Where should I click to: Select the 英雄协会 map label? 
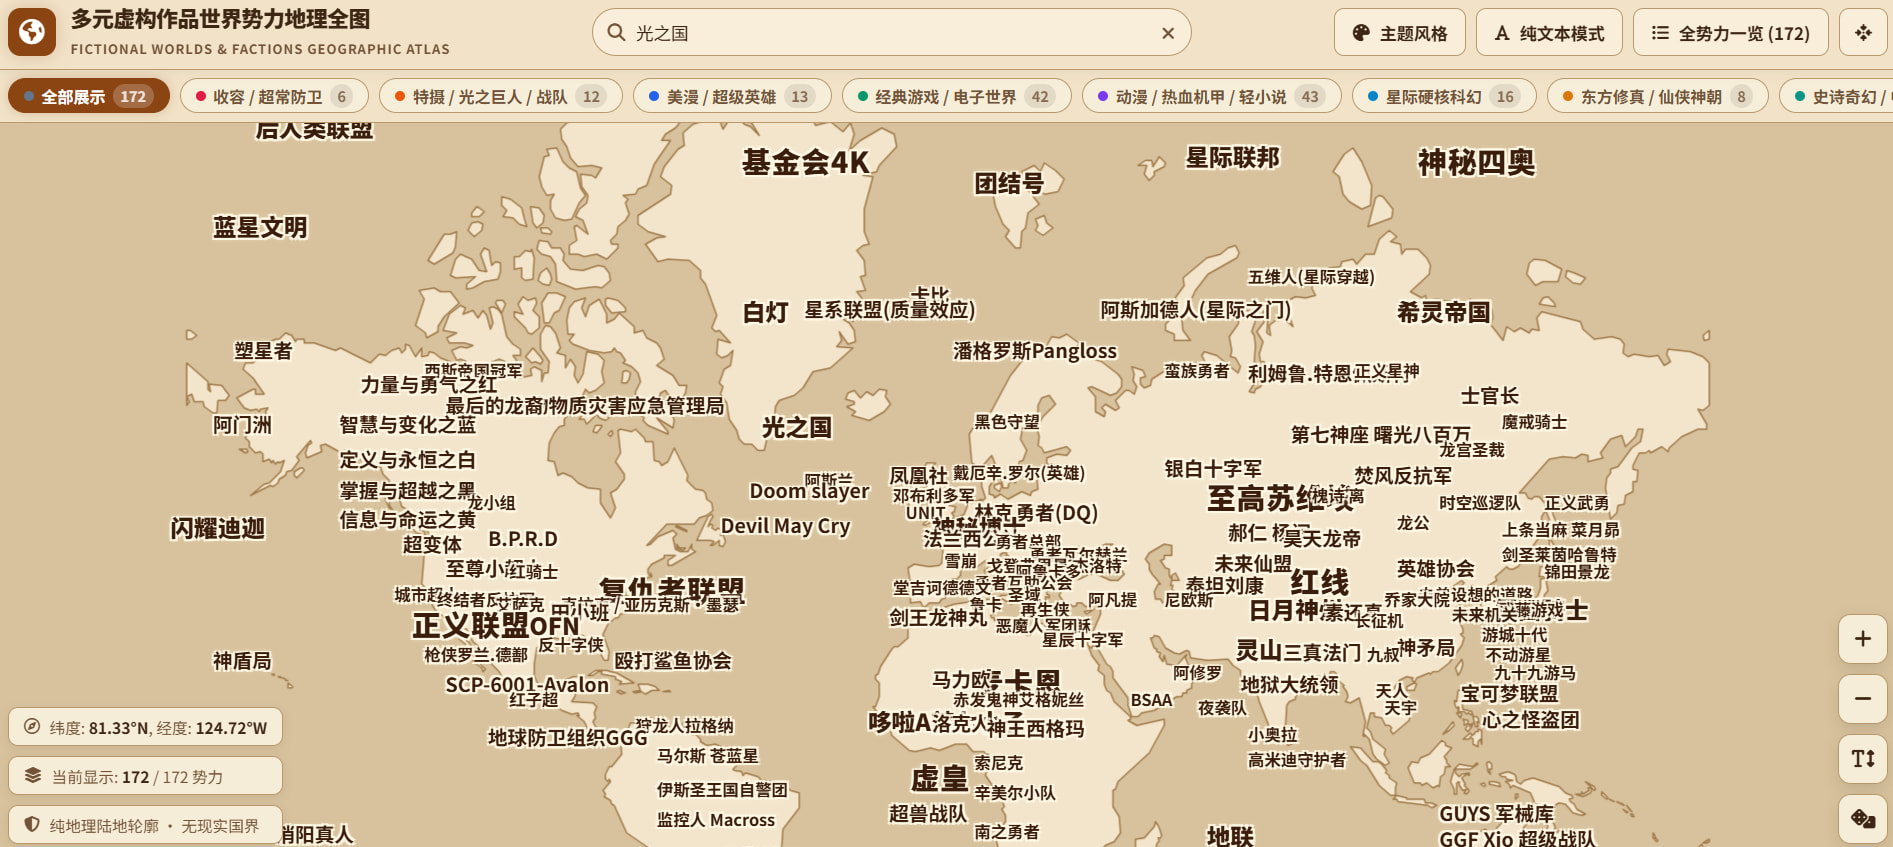tap(1436, 569)
